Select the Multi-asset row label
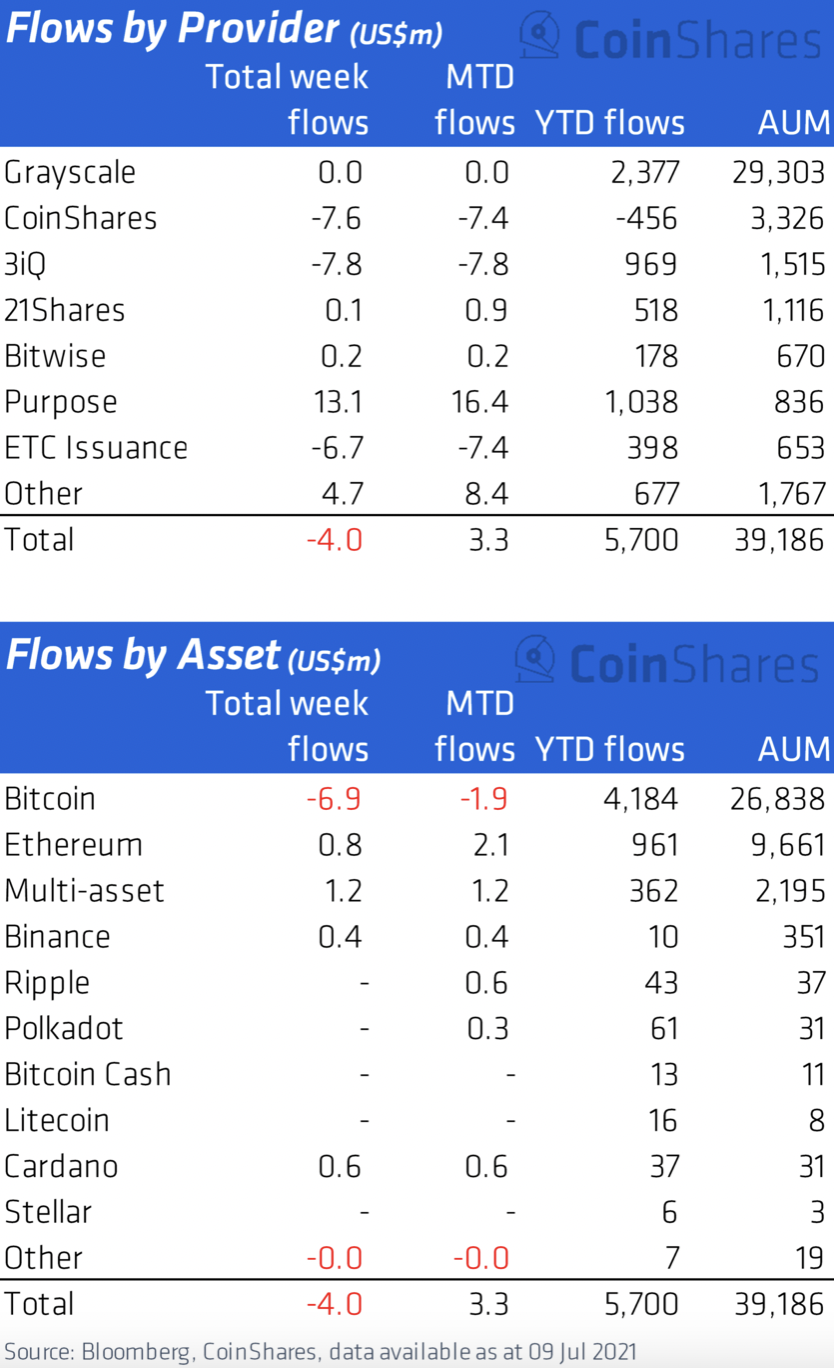The height and width of the screenshot is (1368, 834). (84, 891)
